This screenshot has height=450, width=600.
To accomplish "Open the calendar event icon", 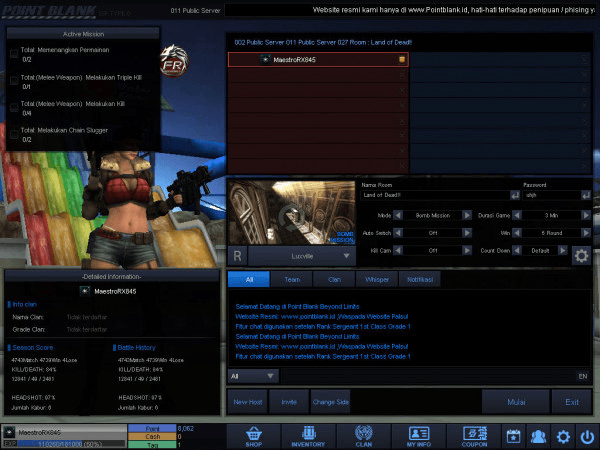I will 514,436.
